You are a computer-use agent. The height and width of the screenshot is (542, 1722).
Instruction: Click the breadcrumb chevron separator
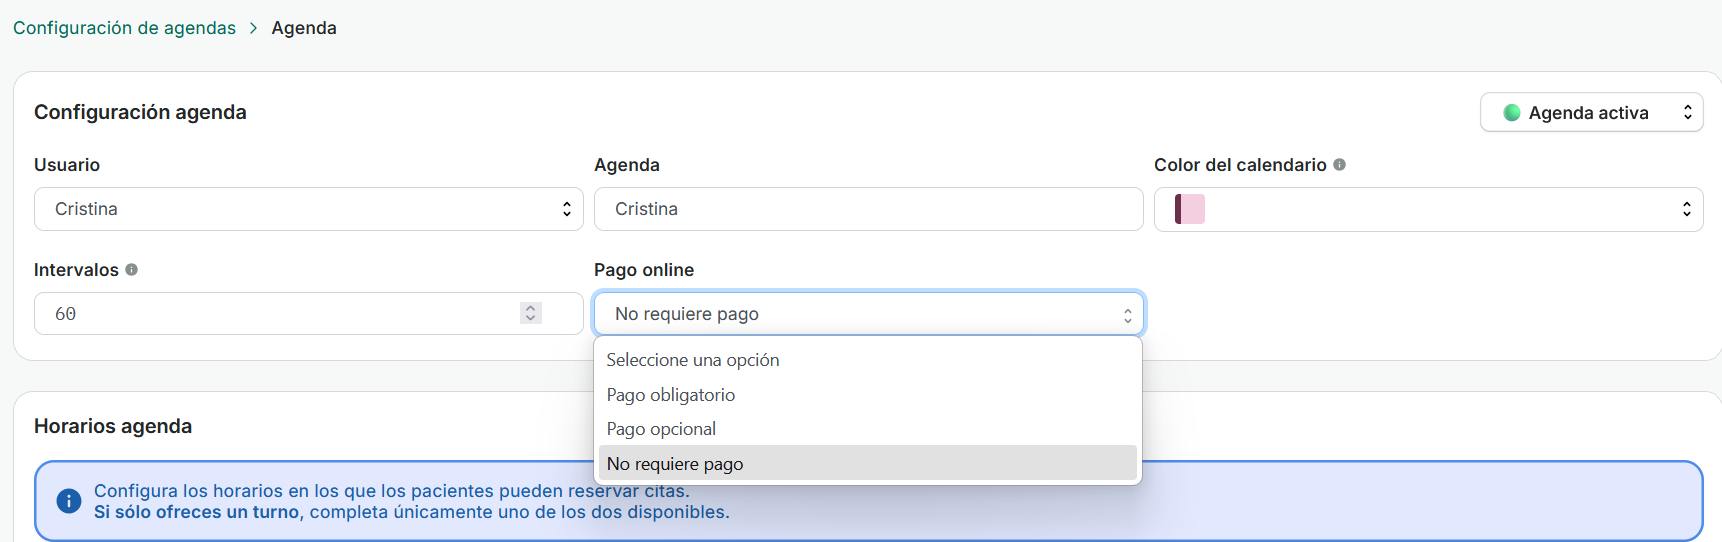click(254, 28)
